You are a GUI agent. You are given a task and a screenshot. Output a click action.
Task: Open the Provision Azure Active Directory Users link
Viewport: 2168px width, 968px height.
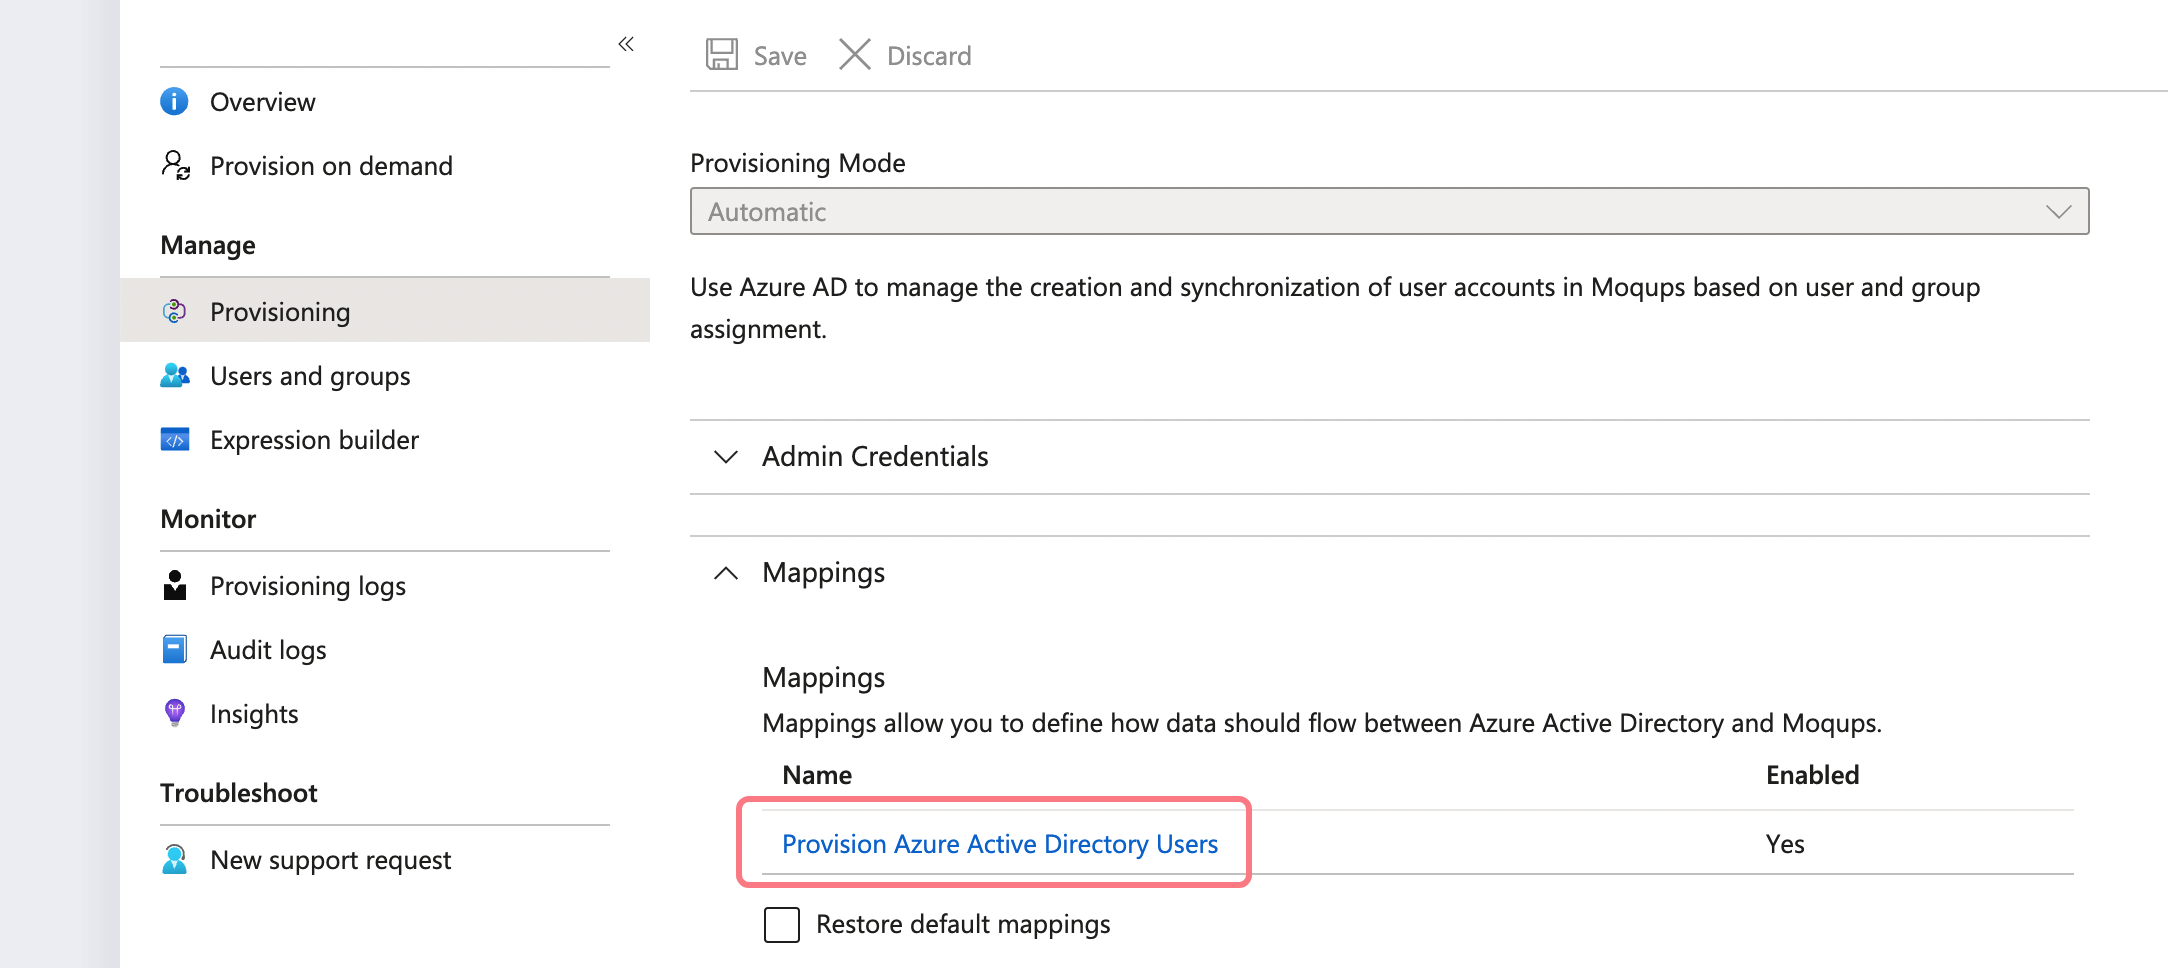pyautogui.click(x=999, y=844)
